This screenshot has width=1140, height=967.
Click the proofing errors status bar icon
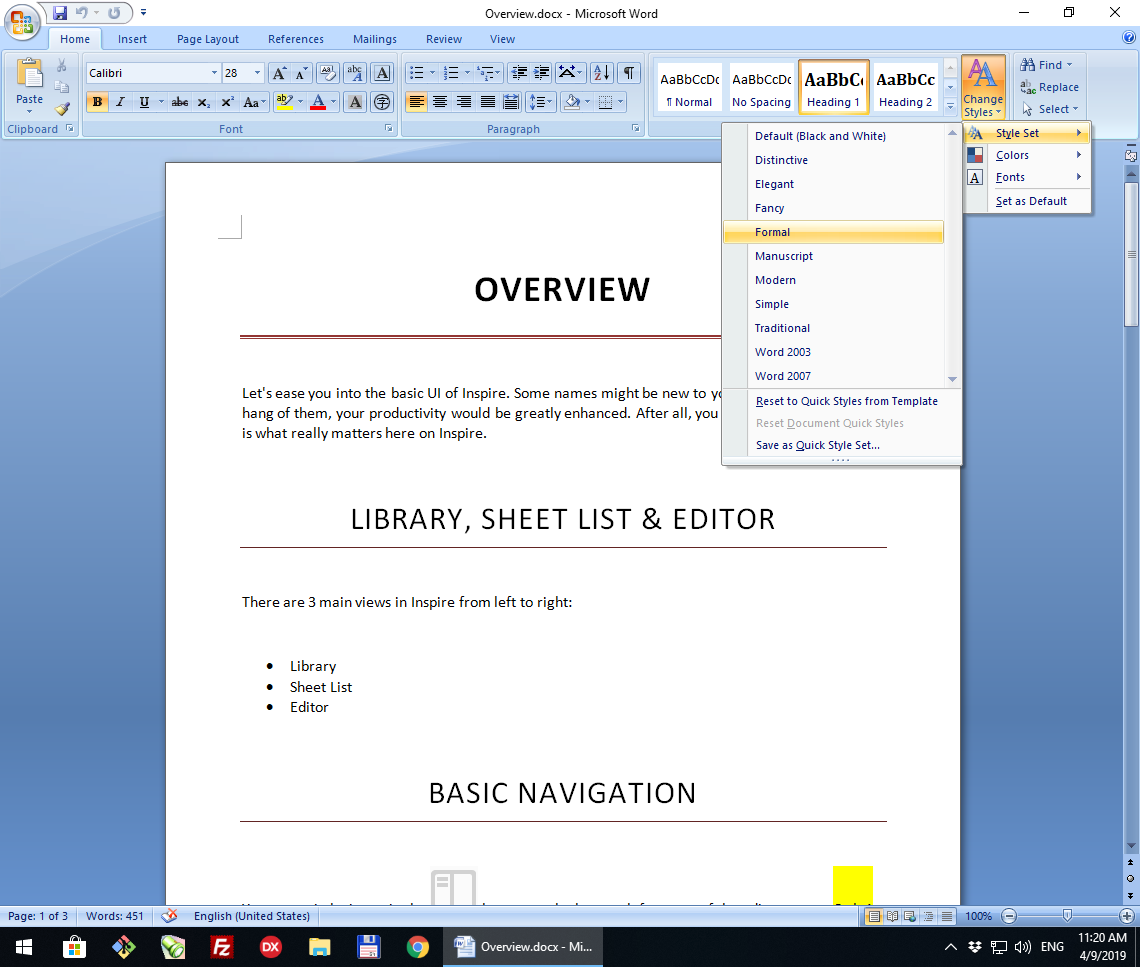click(169, 916)
